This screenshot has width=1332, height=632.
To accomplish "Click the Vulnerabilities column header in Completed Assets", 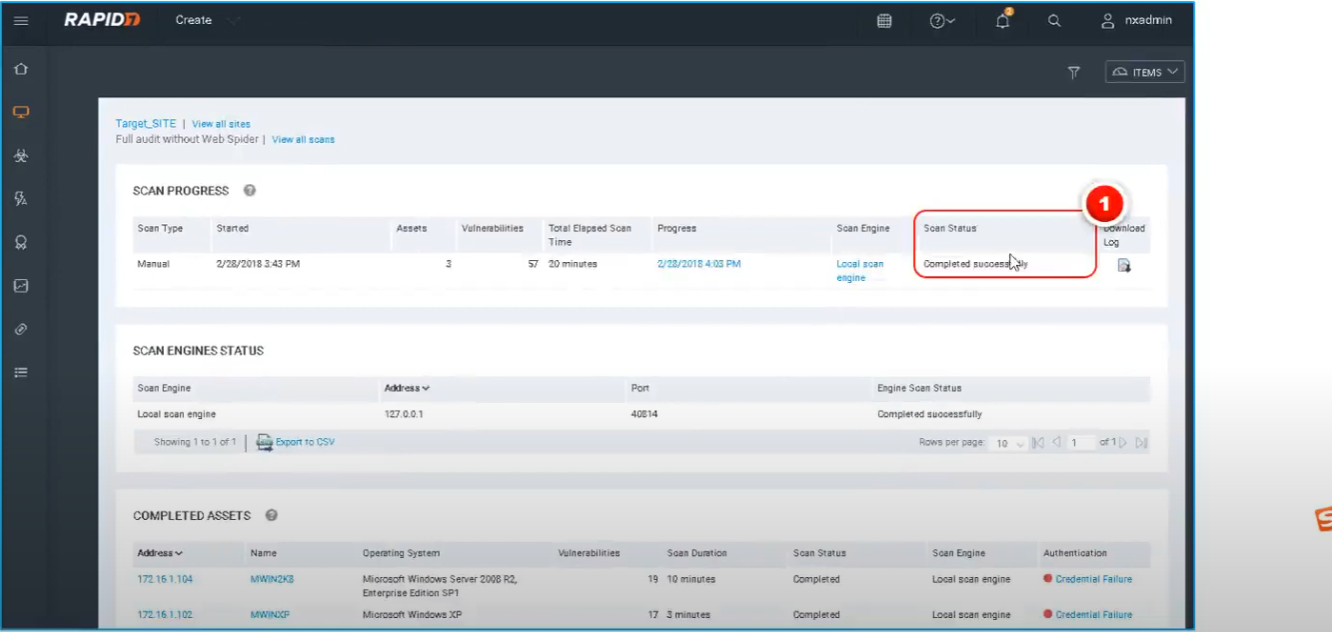I will pos(589,553).
